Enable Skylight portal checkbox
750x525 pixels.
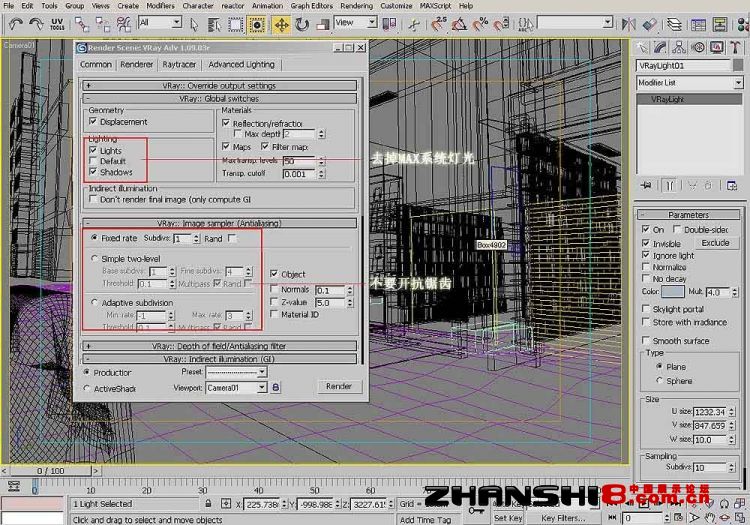click(646, 309)
